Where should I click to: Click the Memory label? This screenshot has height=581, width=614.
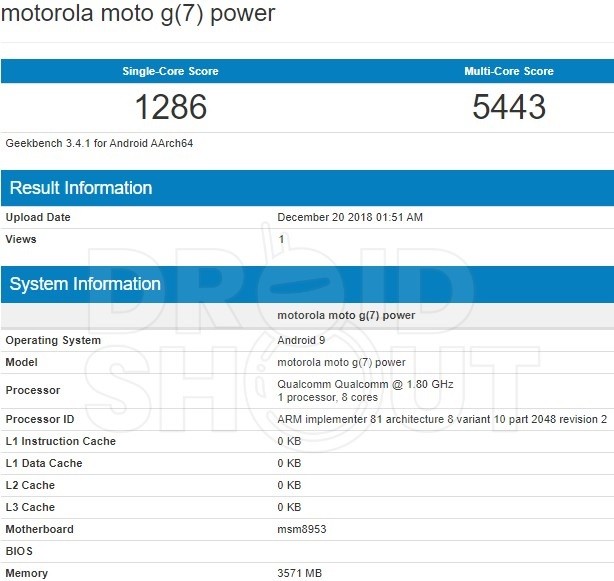pyautogui.click(x=27, y=573)
